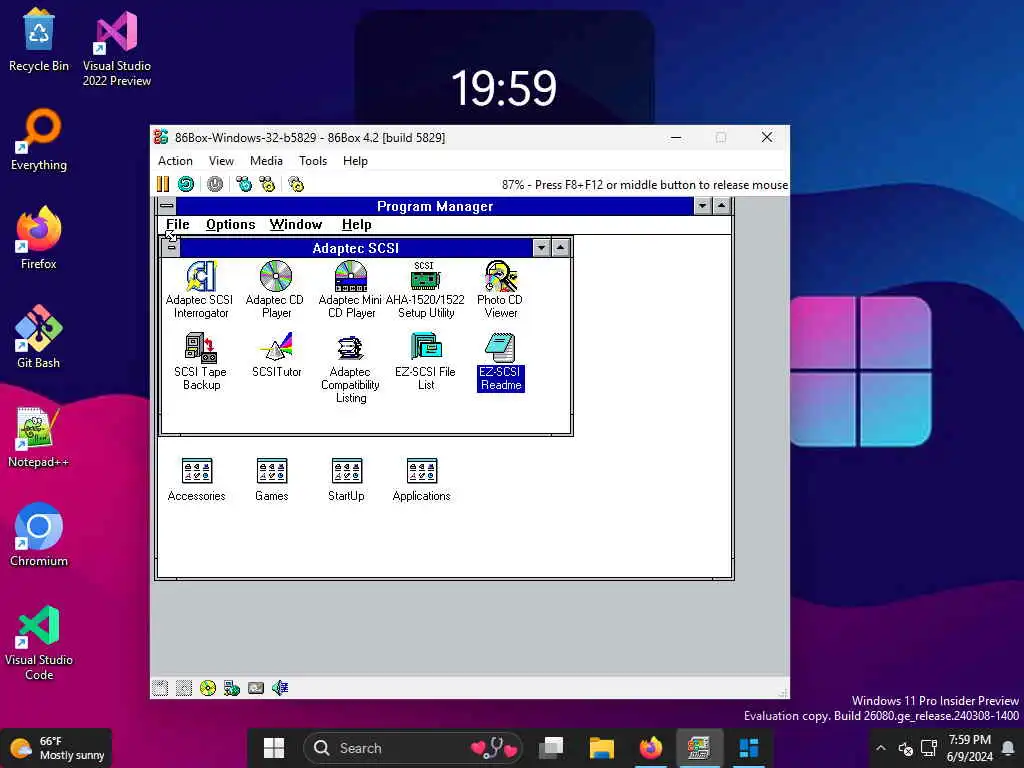Click first floppy drive status bar icon
Viewport: 1024px width, 768px height.
pos(160,688)
